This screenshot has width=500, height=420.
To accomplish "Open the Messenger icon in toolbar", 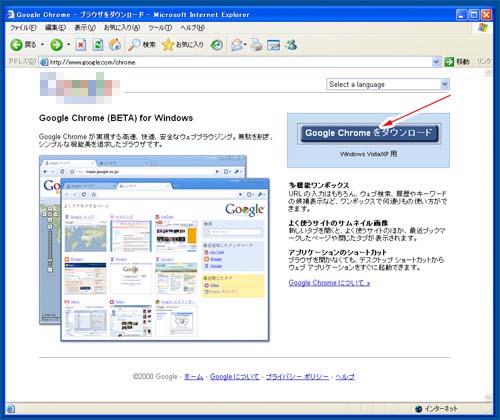I will [x=291, y=45].
